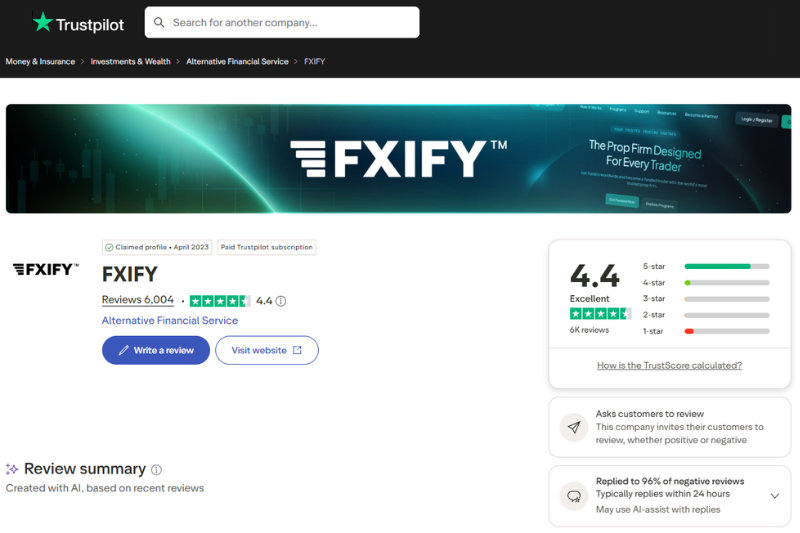This screenshot has width=800, height=533.
Task: Click the Review summary info icon
Action: click(157, 470)
